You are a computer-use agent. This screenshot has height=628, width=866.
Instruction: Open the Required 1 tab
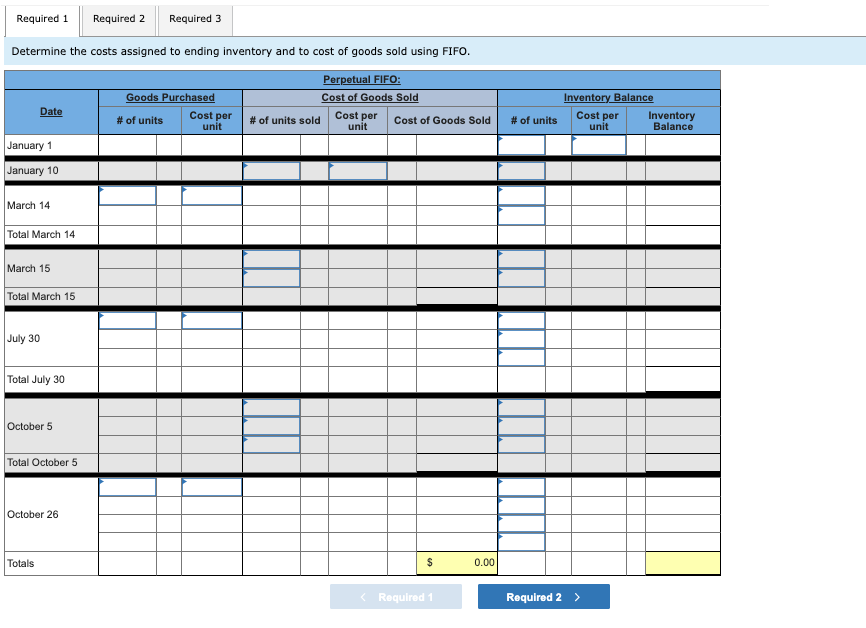click(42, 18)
